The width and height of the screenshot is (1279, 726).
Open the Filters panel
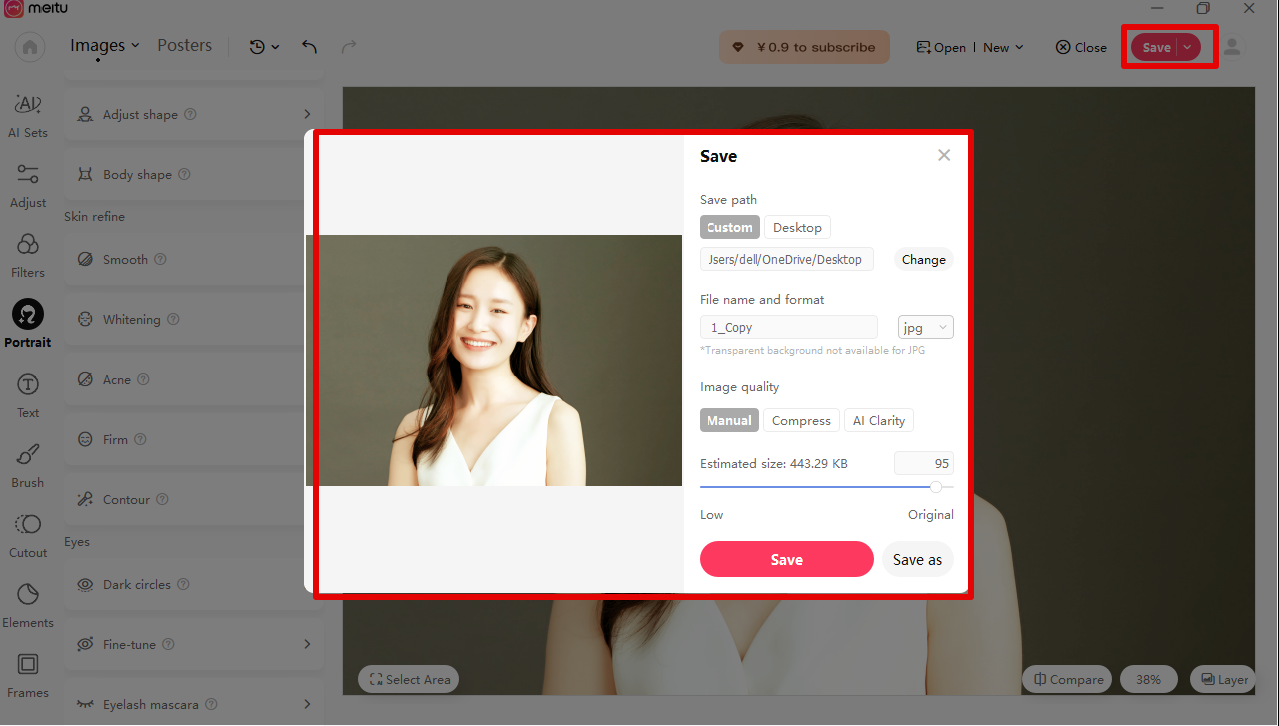(27, 254)
